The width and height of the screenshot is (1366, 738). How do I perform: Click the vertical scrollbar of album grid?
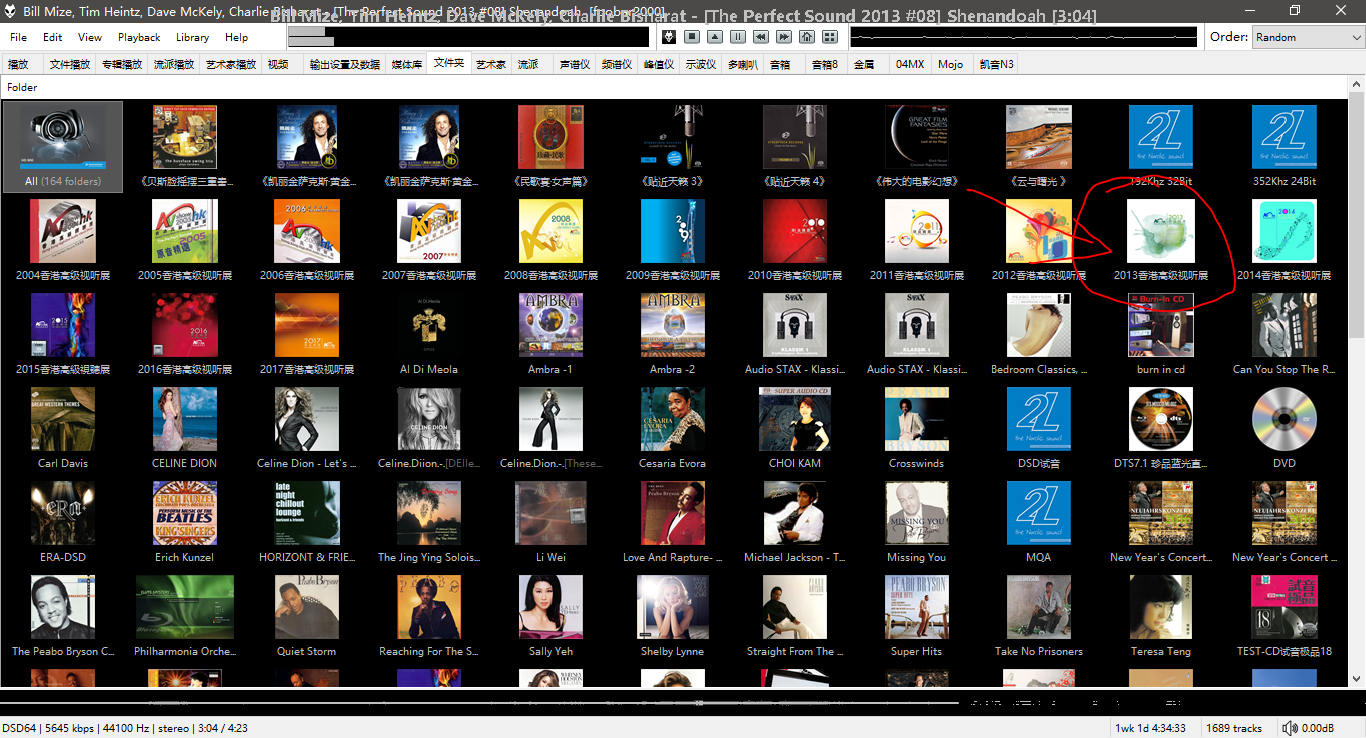[x=1357, y=400]
